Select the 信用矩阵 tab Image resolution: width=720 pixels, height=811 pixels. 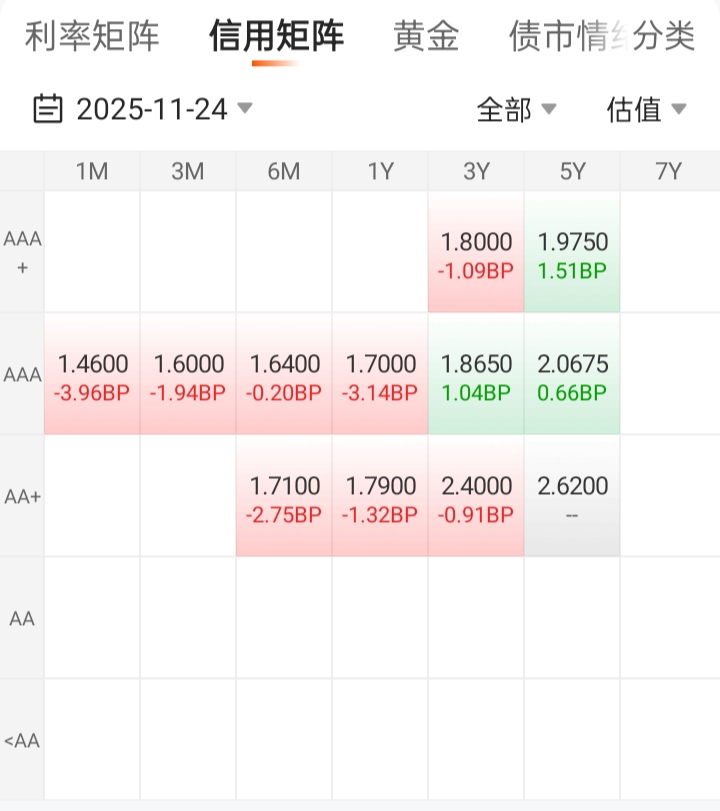click(x=276, y=37)
